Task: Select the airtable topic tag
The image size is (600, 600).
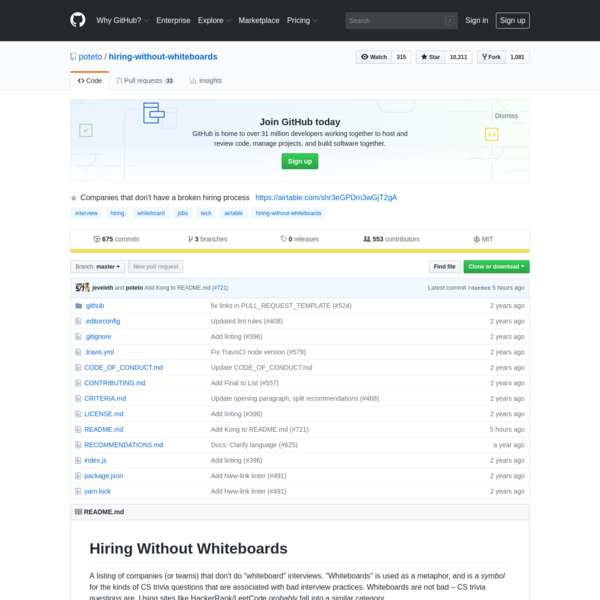Action: 233,213
